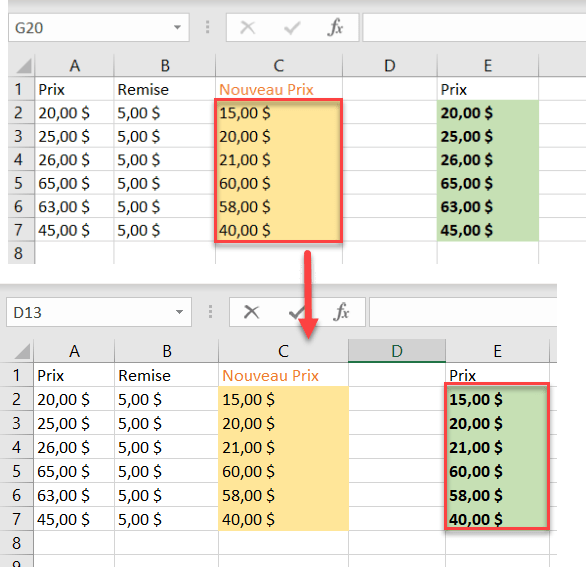586x567 pixels.
Task: Click 'Nouveau Prix' header cell in lower sheet
Action: 283,375
